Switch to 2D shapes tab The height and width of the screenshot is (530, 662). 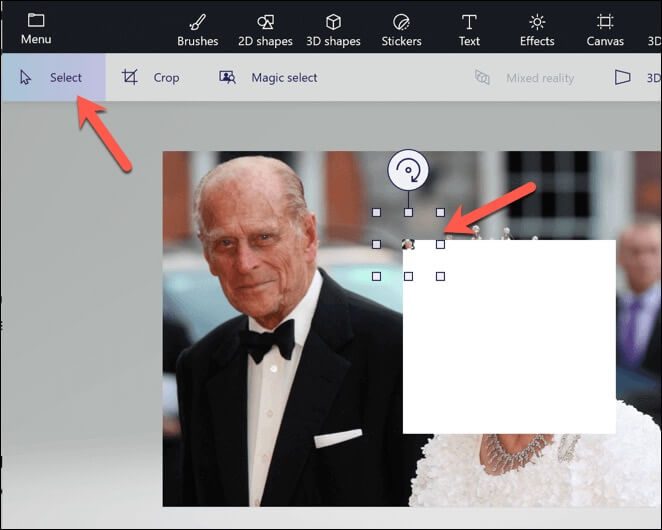(265, 30)
